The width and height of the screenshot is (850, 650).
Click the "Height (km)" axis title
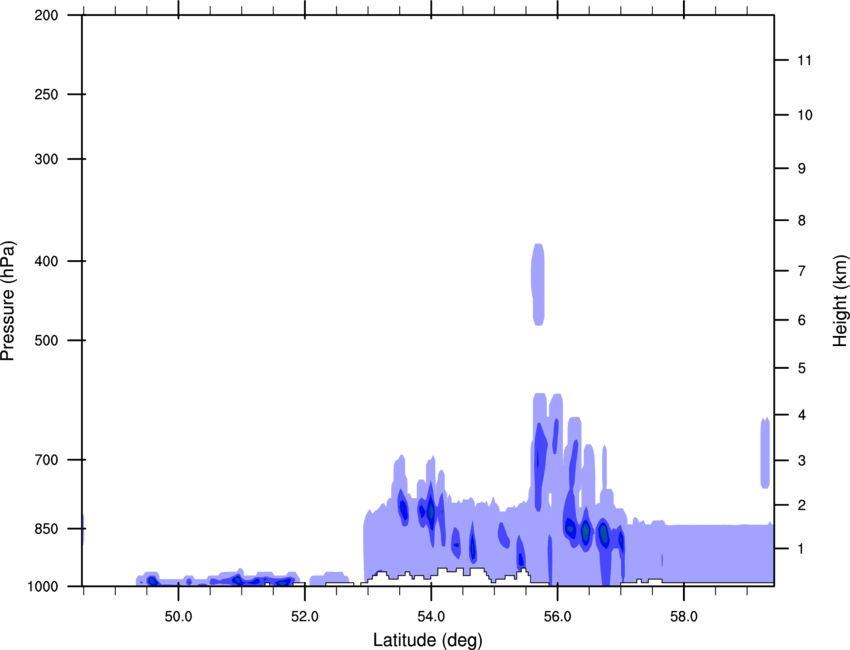[840, 300]
